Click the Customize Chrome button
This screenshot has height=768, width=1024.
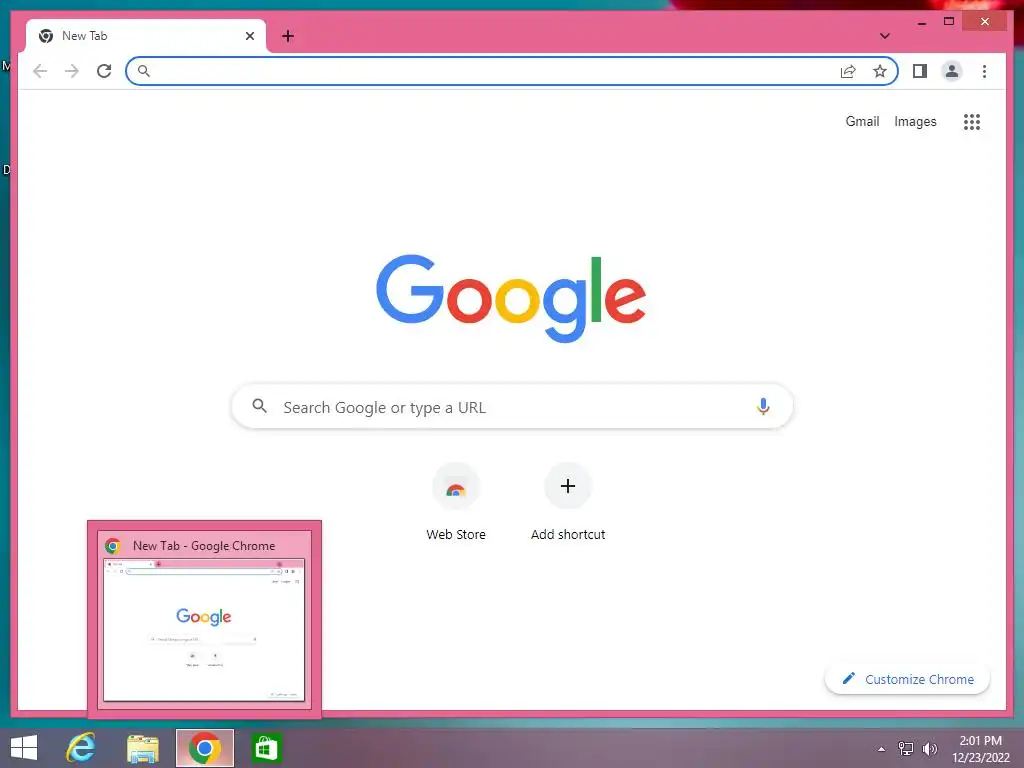pos(907,679)
